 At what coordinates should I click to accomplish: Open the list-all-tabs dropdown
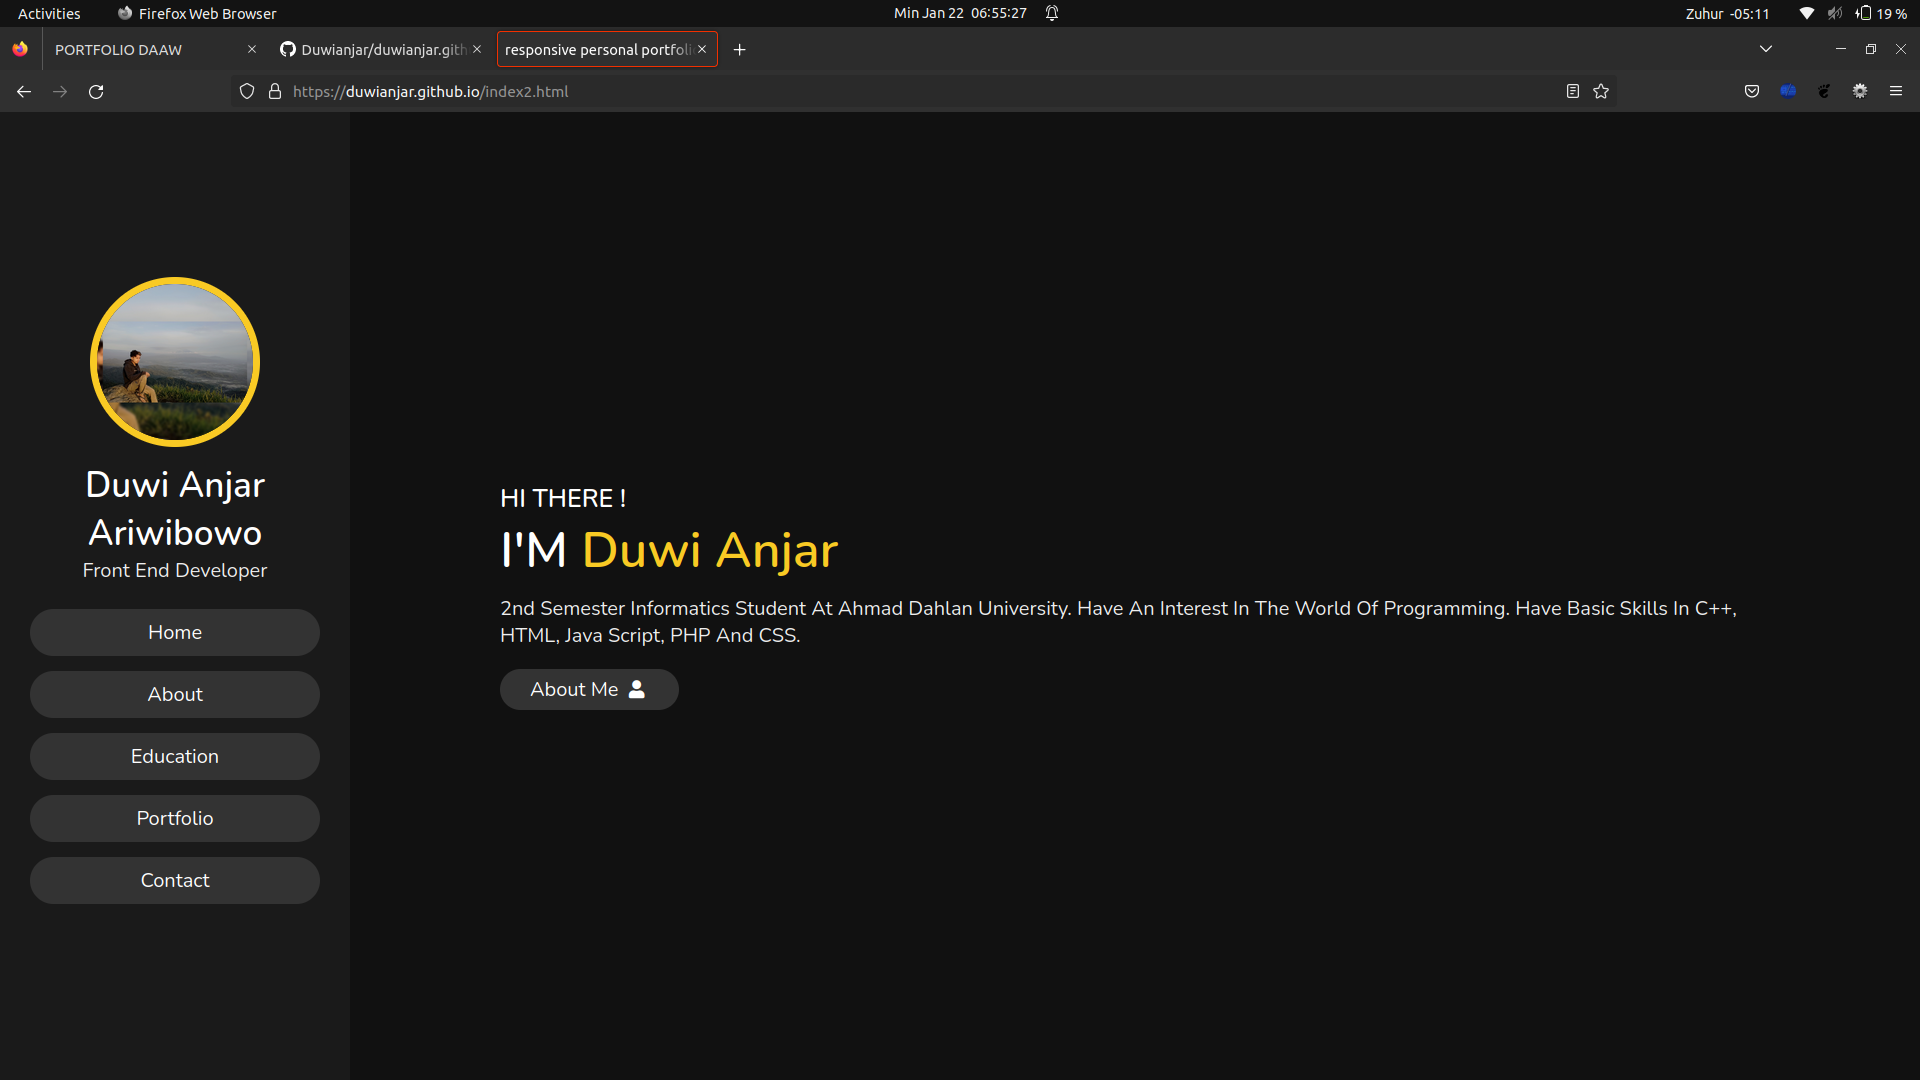tap(1765, 48)
